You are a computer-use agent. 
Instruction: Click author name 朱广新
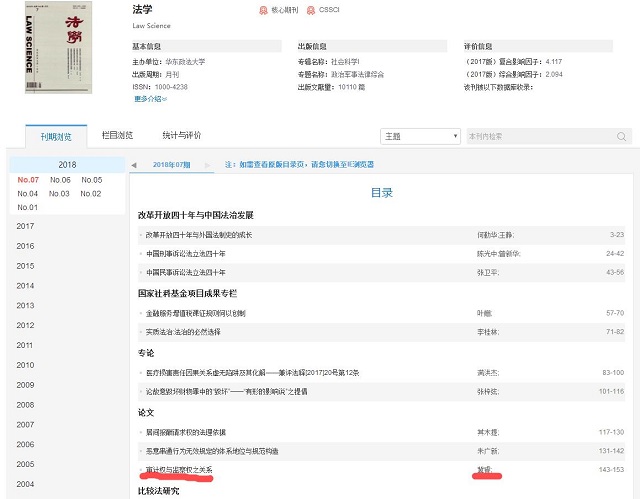click(490, 451)
